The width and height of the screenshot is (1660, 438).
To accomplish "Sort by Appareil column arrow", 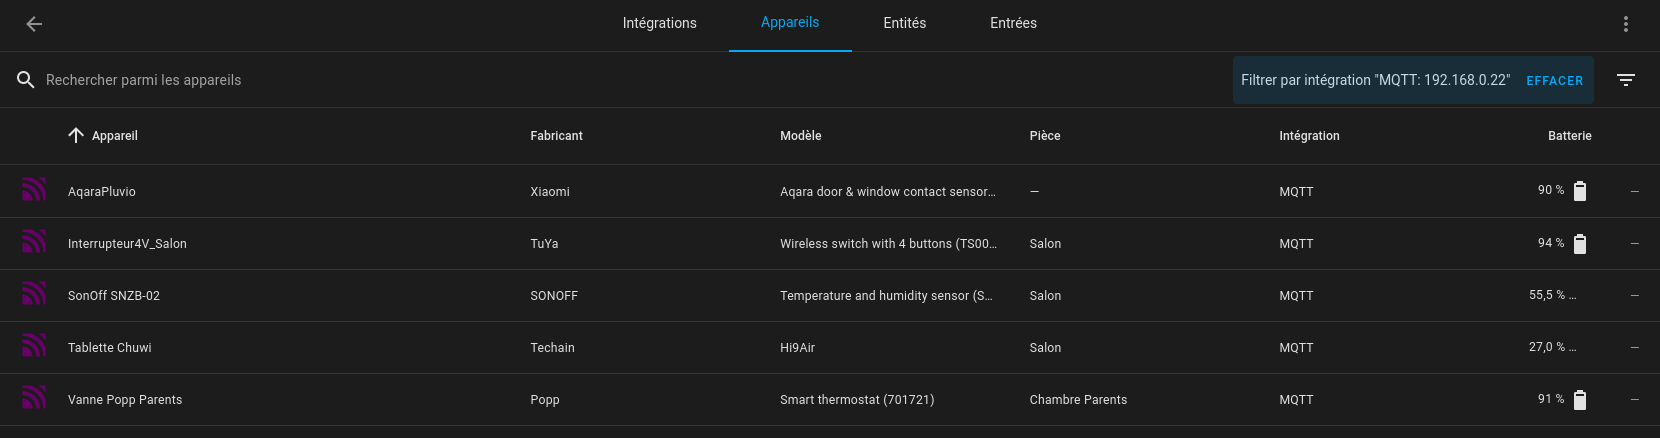I will [76, 135].
